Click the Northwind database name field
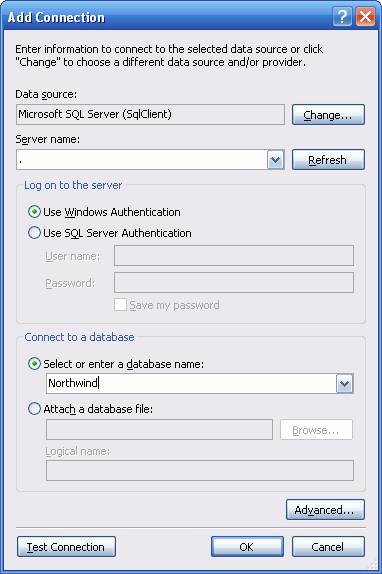 (x=191, y=384)
